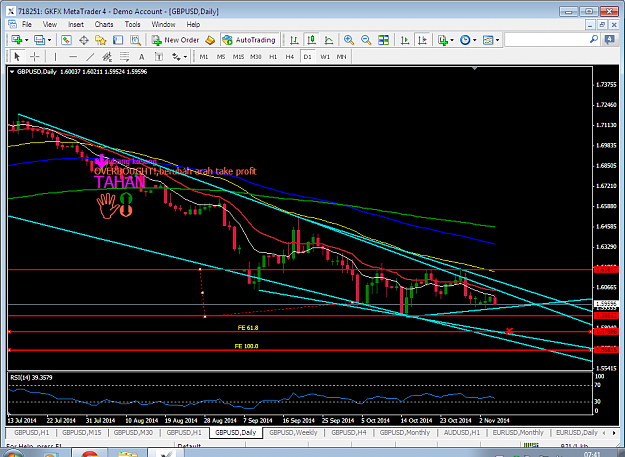625x457 pixels.
Task: Select the Cursor arrow tool
Action: tap(17, 57)
